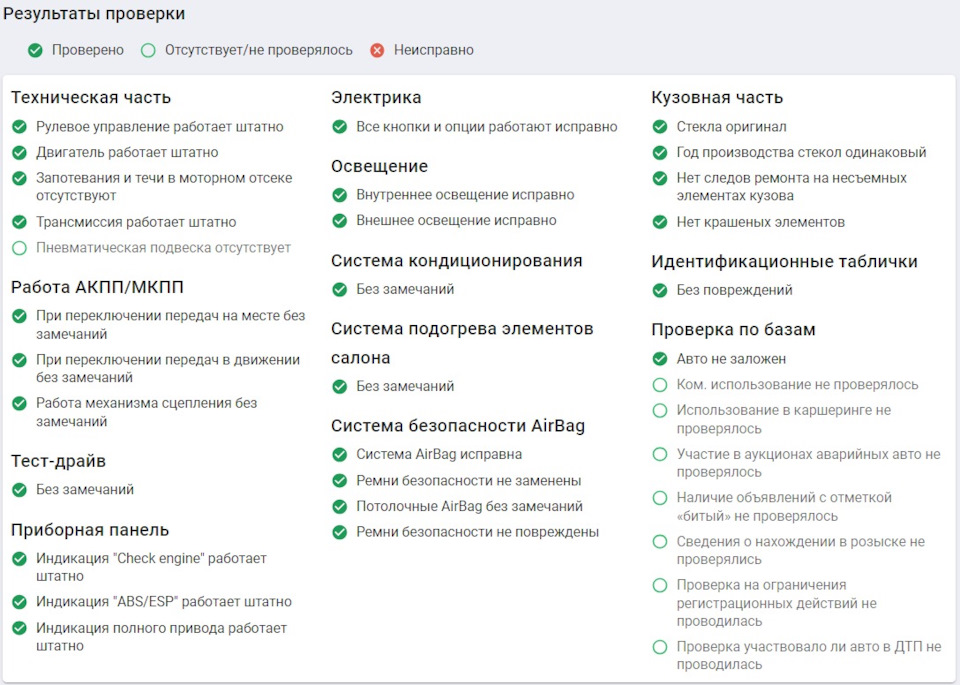Click the "Система безопасности AirBag" heading
960x685 pixels.
pyautogui.click(x=458, y=426)
